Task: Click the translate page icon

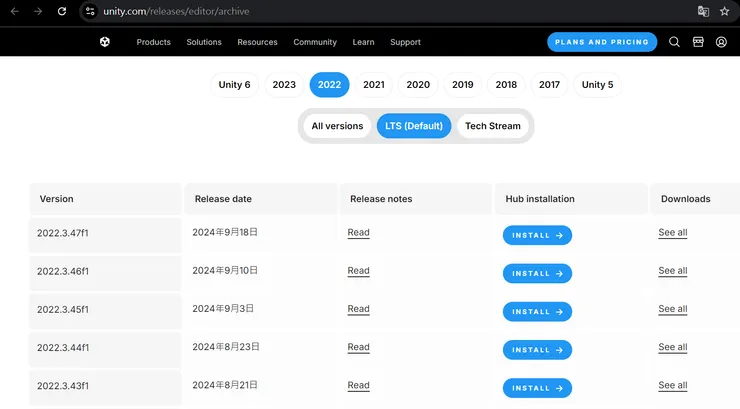Action: (703, 11)
